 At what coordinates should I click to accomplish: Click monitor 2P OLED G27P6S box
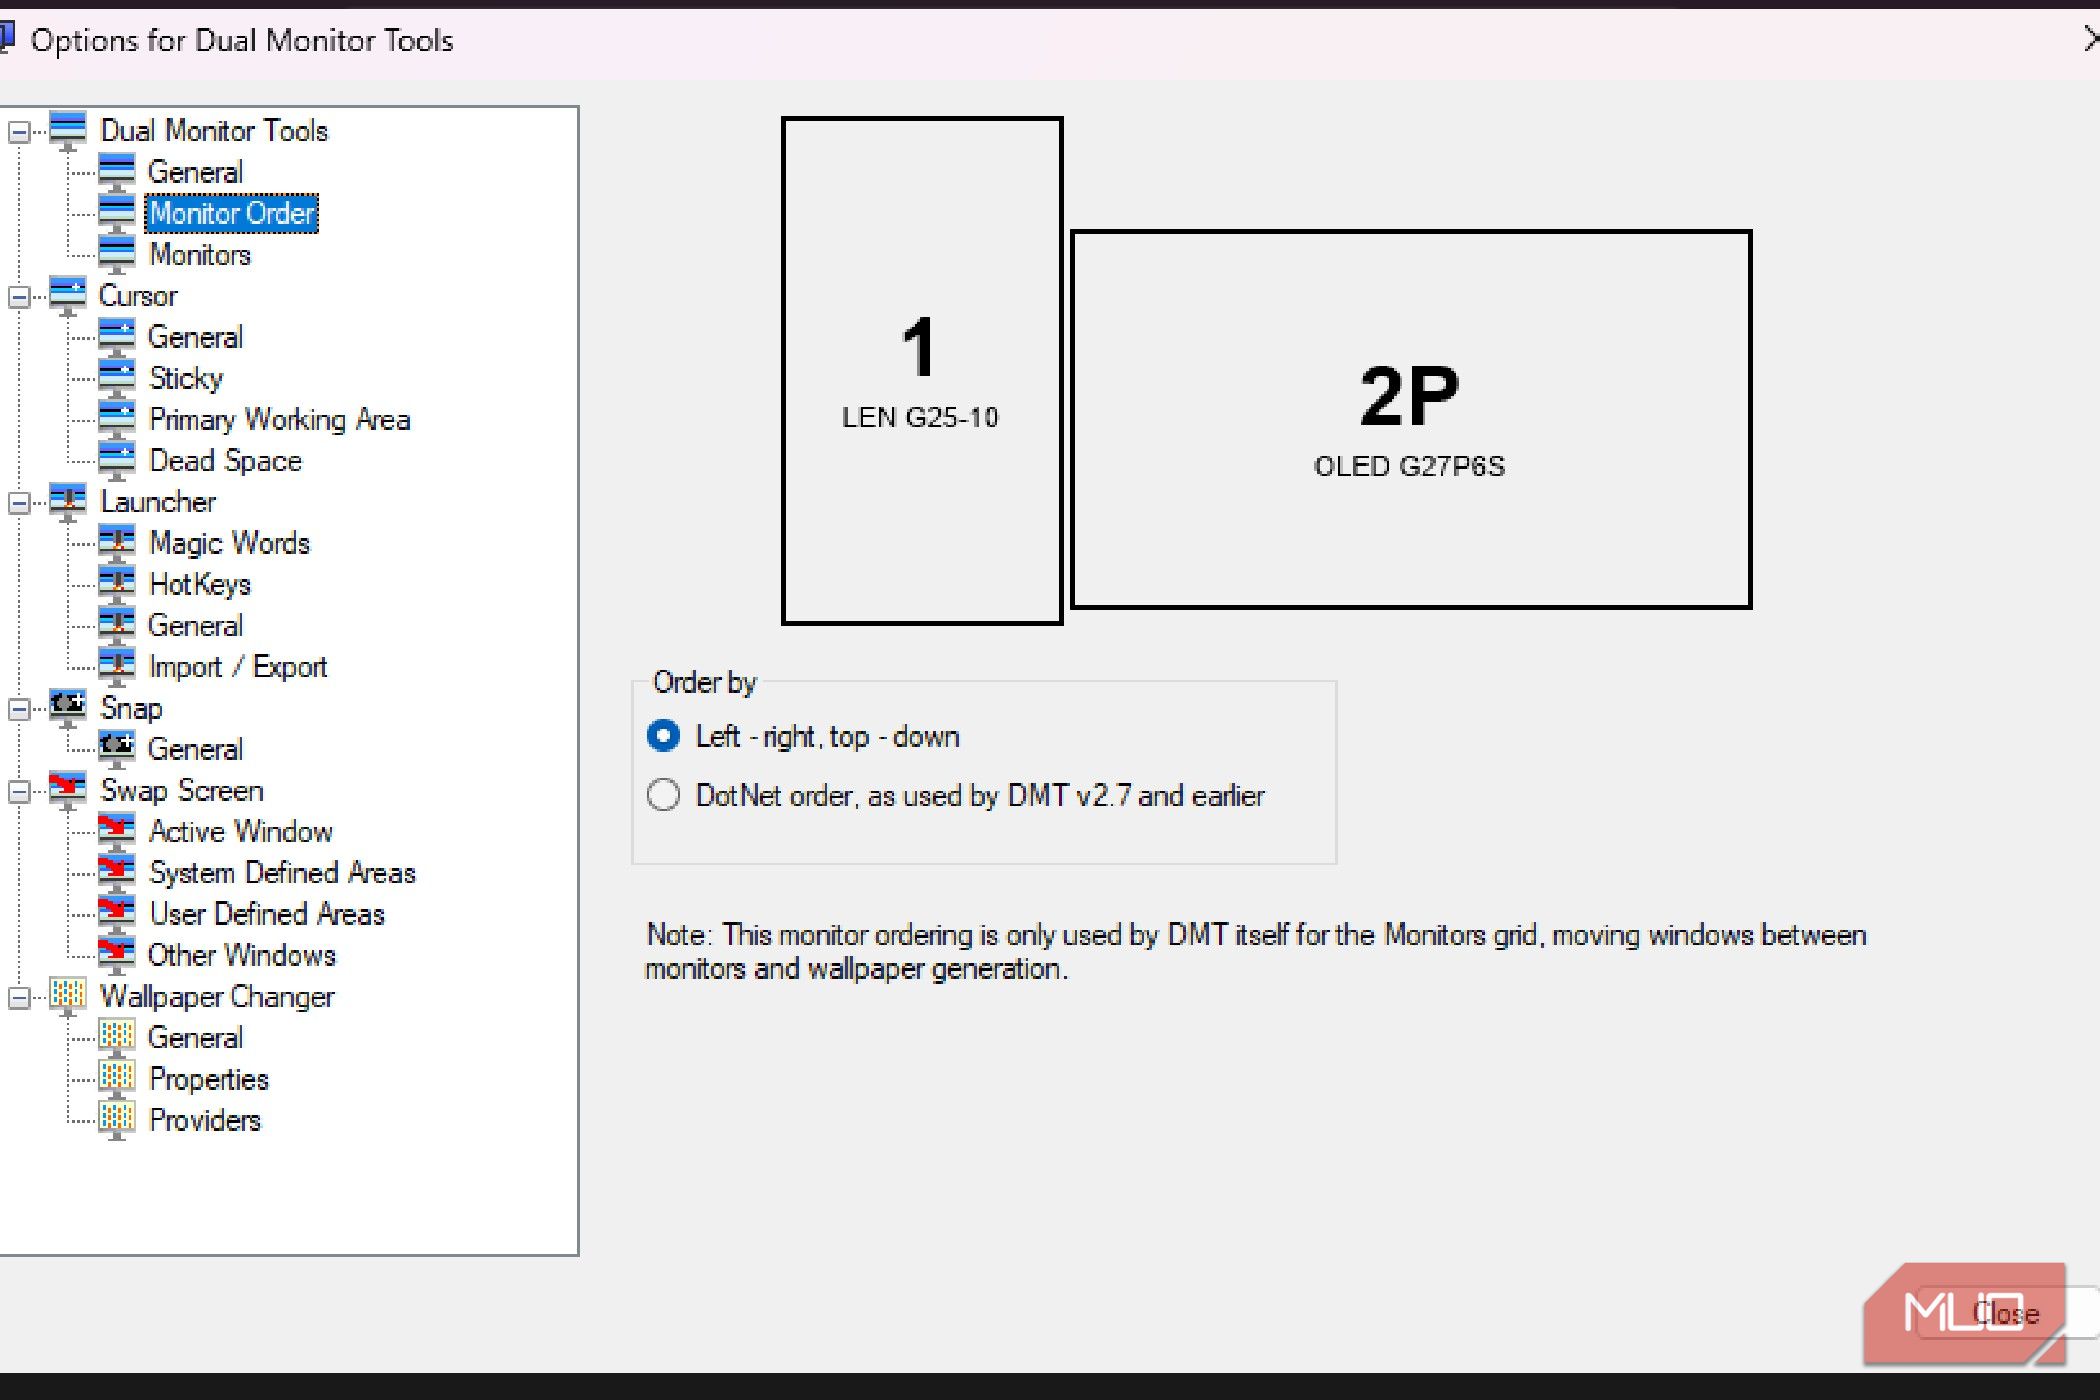(1411, 419)
